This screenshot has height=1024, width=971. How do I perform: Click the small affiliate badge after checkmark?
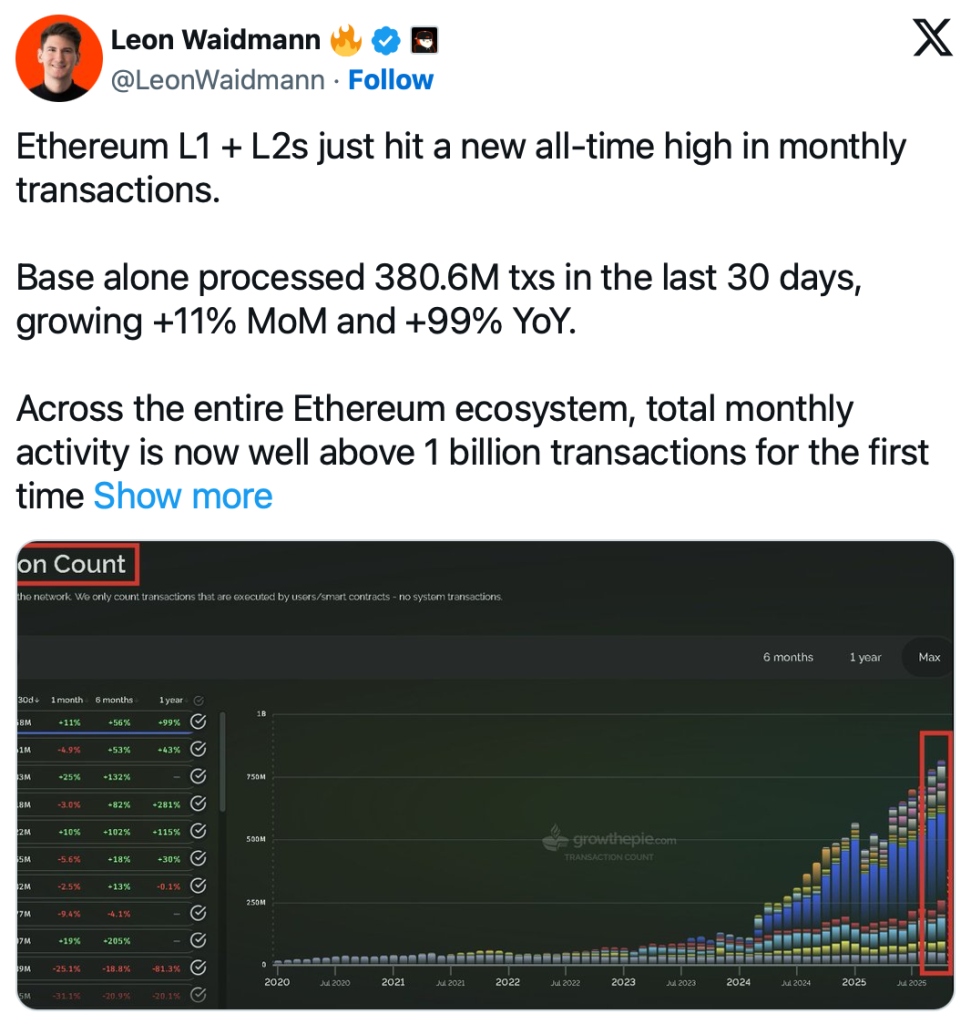pos(425,41)
